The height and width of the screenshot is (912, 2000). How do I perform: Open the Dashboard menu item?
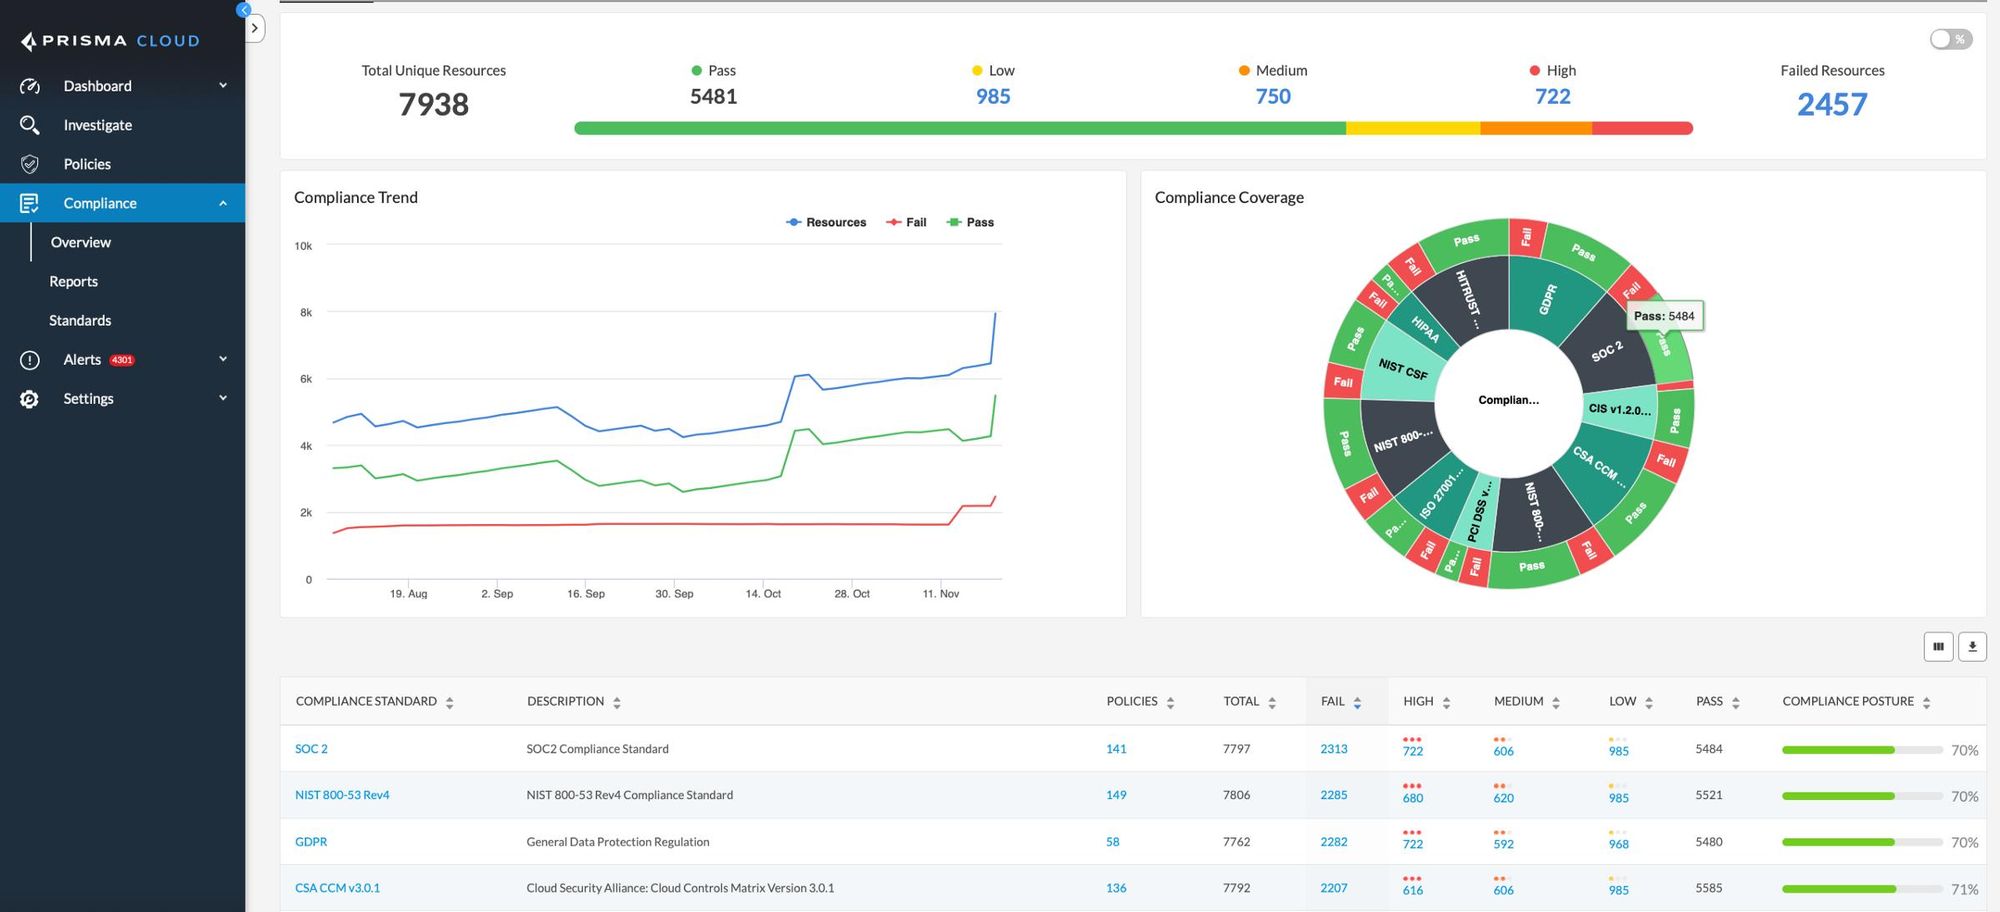click(97, 86)
